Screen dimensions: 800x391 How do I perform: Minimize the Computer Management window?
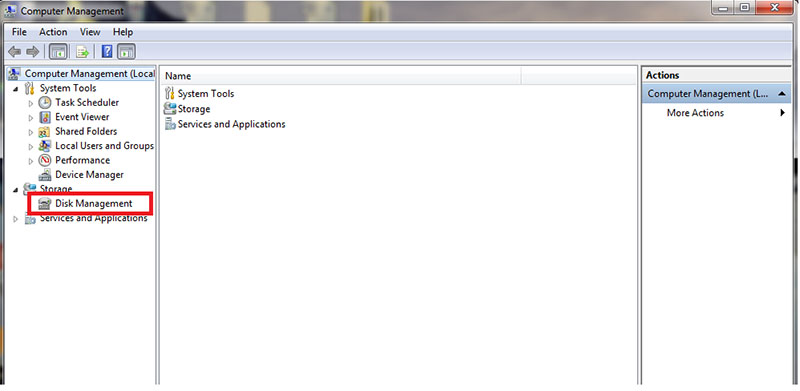coord(722,7)
